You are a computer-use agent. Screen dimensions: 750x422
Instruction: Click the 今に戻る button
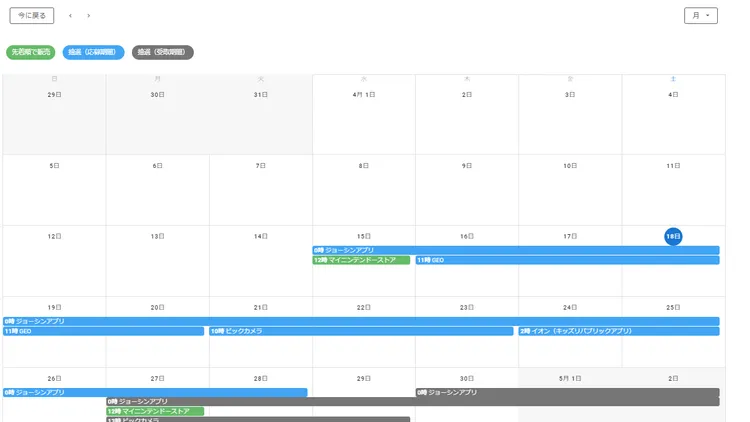(32, 15)
